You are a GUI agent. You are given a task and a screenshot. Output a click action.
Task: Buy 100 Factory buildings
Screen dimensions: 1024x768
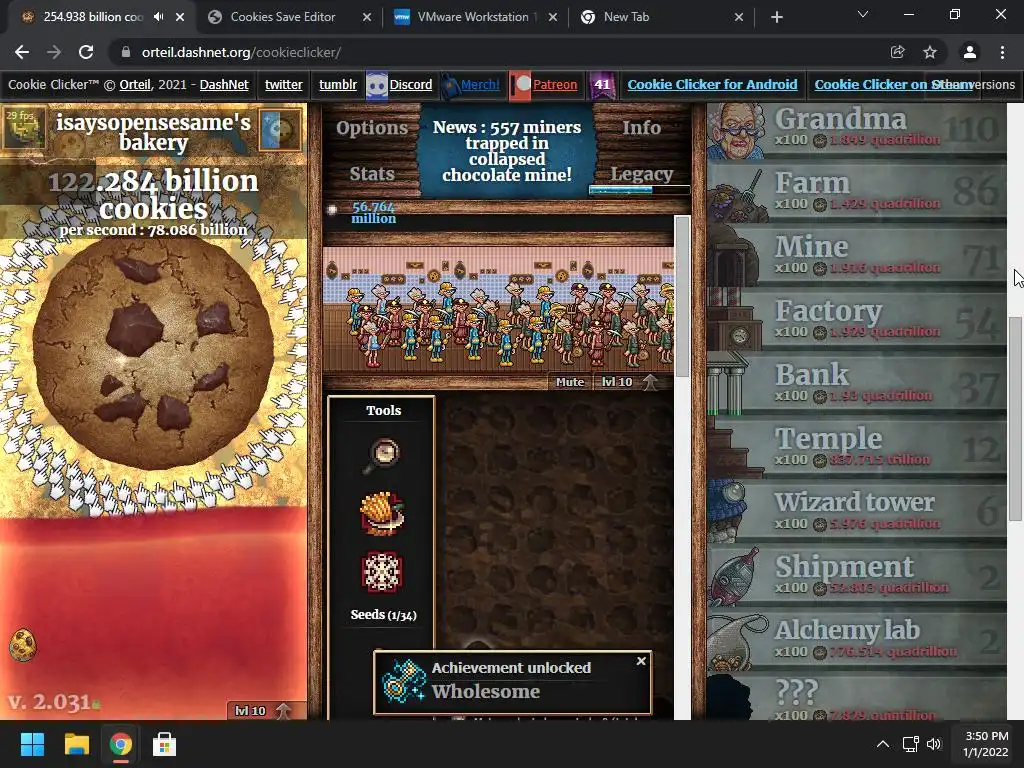[x=856, y=321]
